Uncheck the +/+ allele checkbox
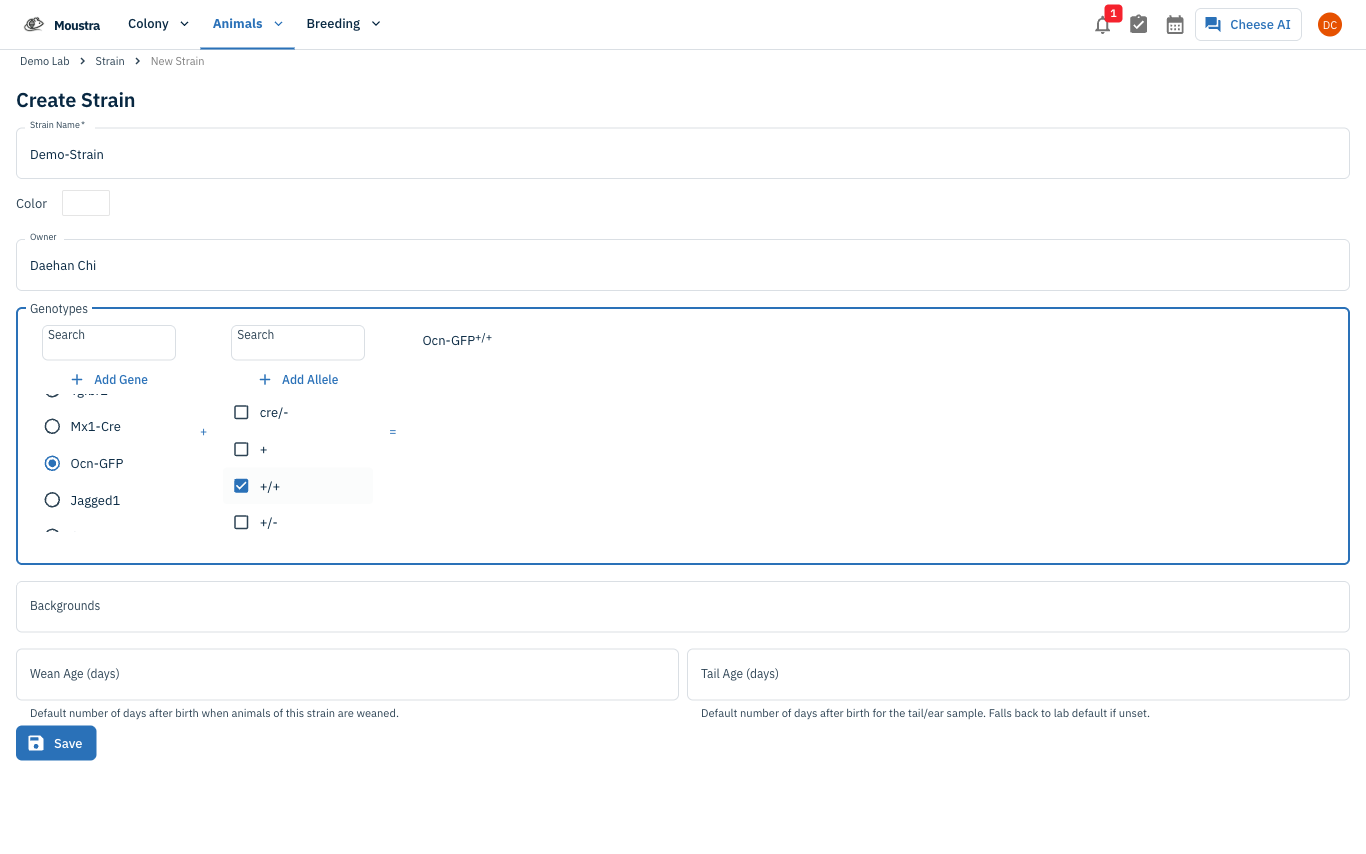 point(241,486)
